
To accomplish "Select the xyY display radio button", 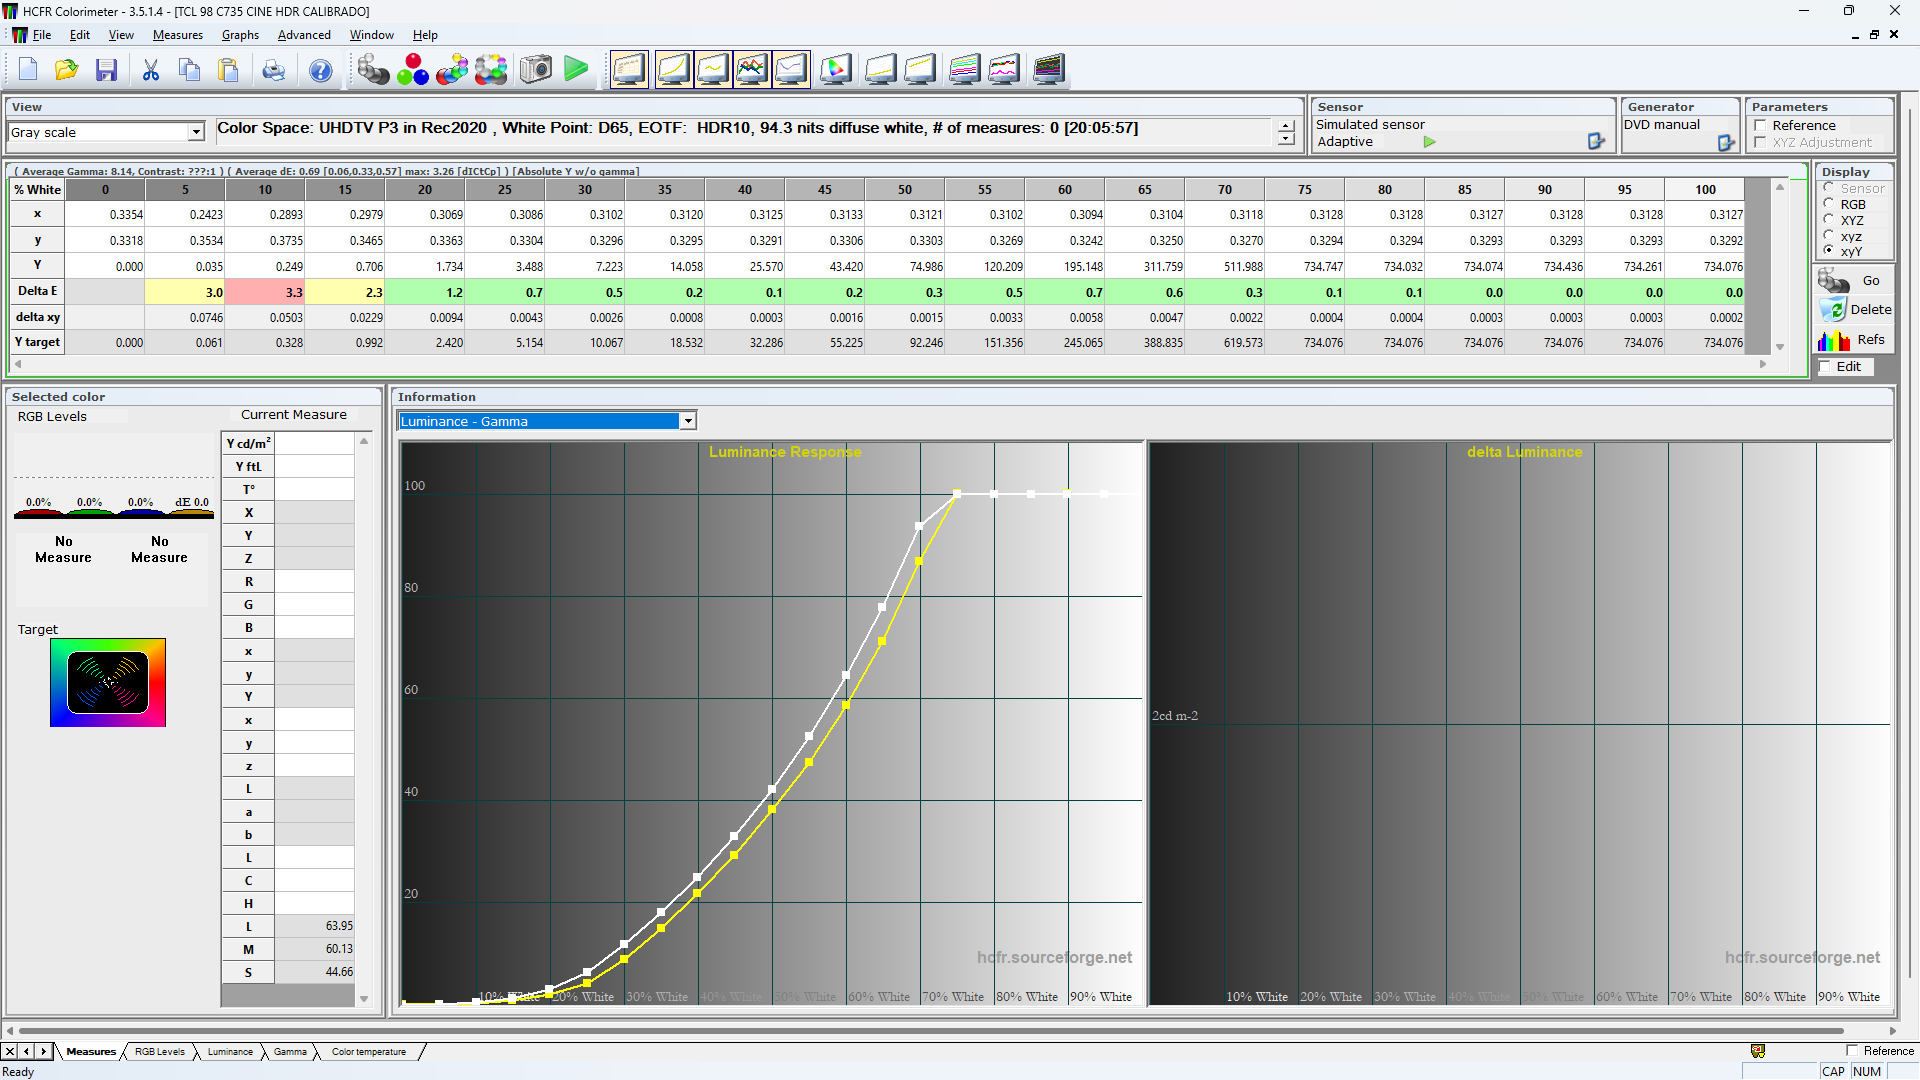I will 1829,251.
